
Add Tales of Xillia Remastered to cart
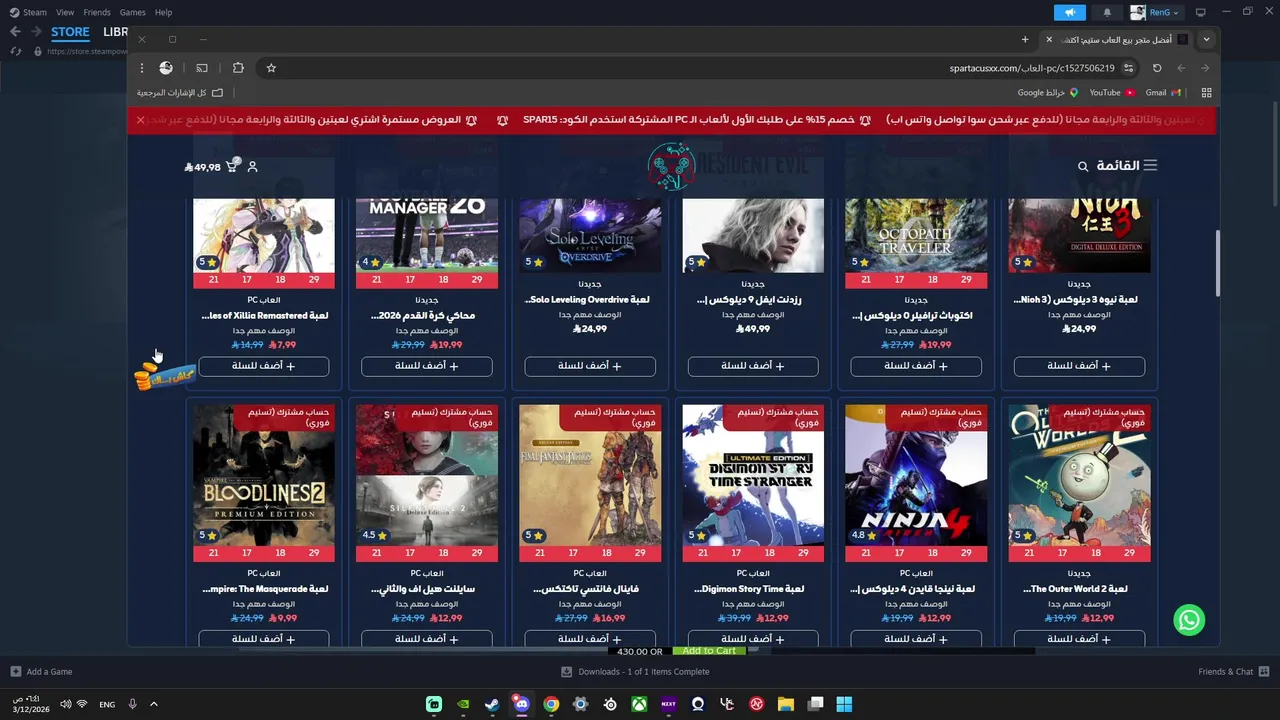point(264,366)
